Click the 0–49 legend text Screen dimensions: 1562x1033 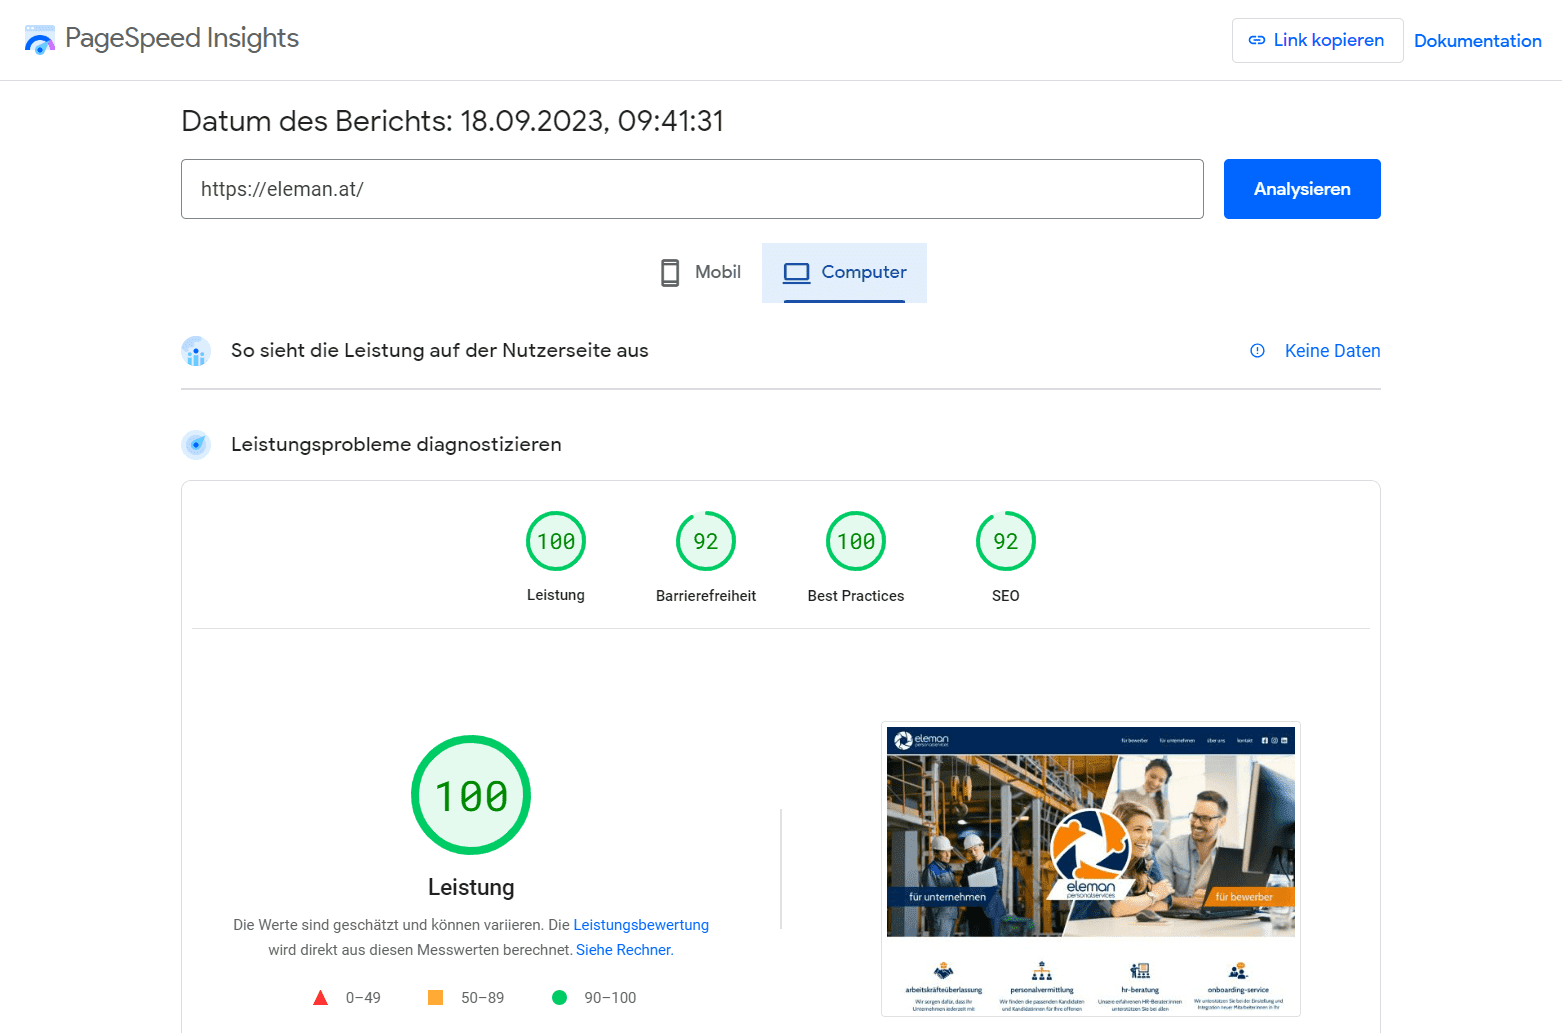point(363,998)
